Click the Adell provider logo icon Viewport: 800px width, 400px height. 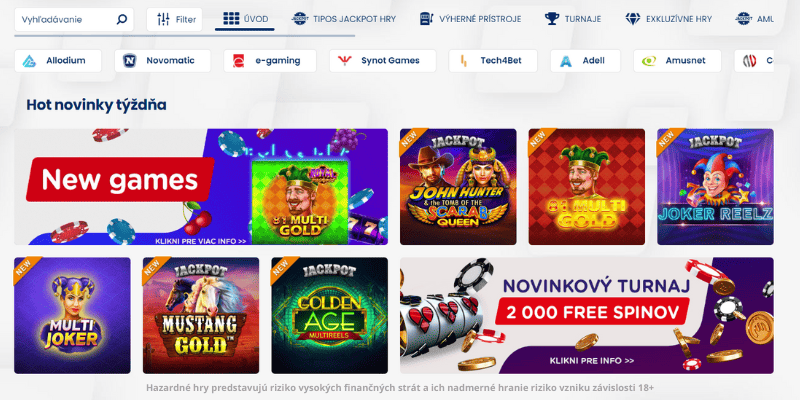click(x=565, y=61)
